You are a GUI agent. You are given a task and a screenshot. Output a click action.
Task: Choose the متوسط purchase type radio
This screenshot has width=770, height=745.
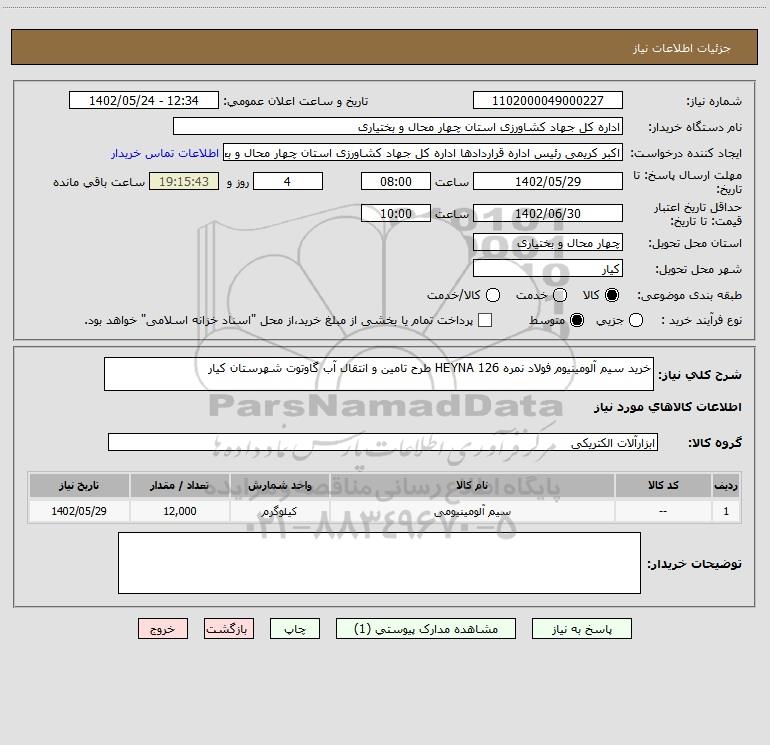pyautogui.click(x=577, y=321)
